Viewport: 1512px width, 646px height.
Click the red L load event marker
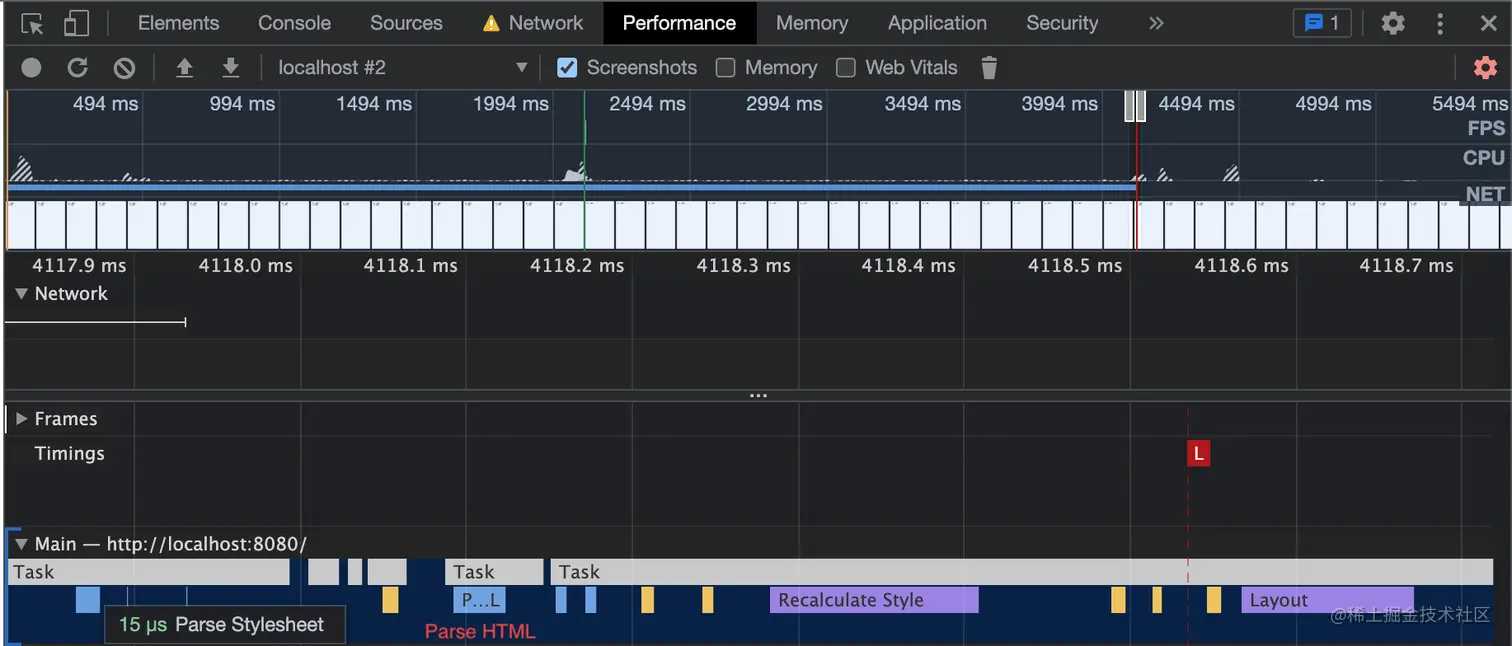[1198, 454]
